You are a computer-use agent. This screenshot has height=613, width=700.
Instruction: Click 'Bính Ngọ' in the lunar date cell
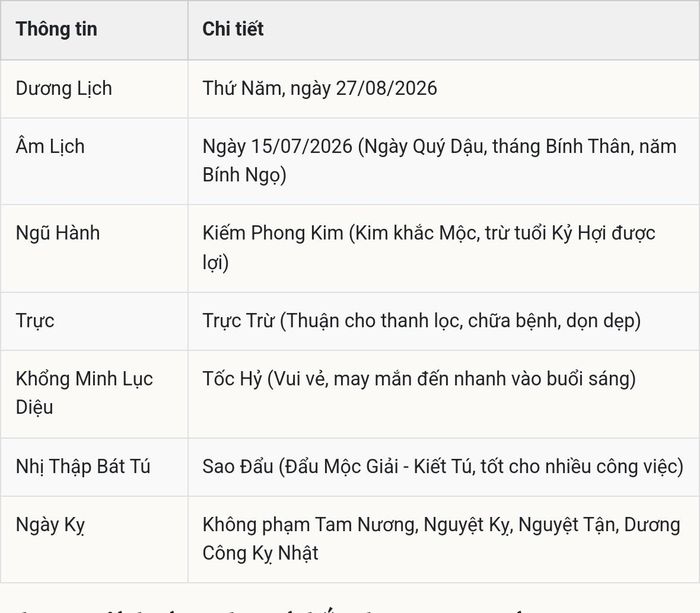click(244, 175)
